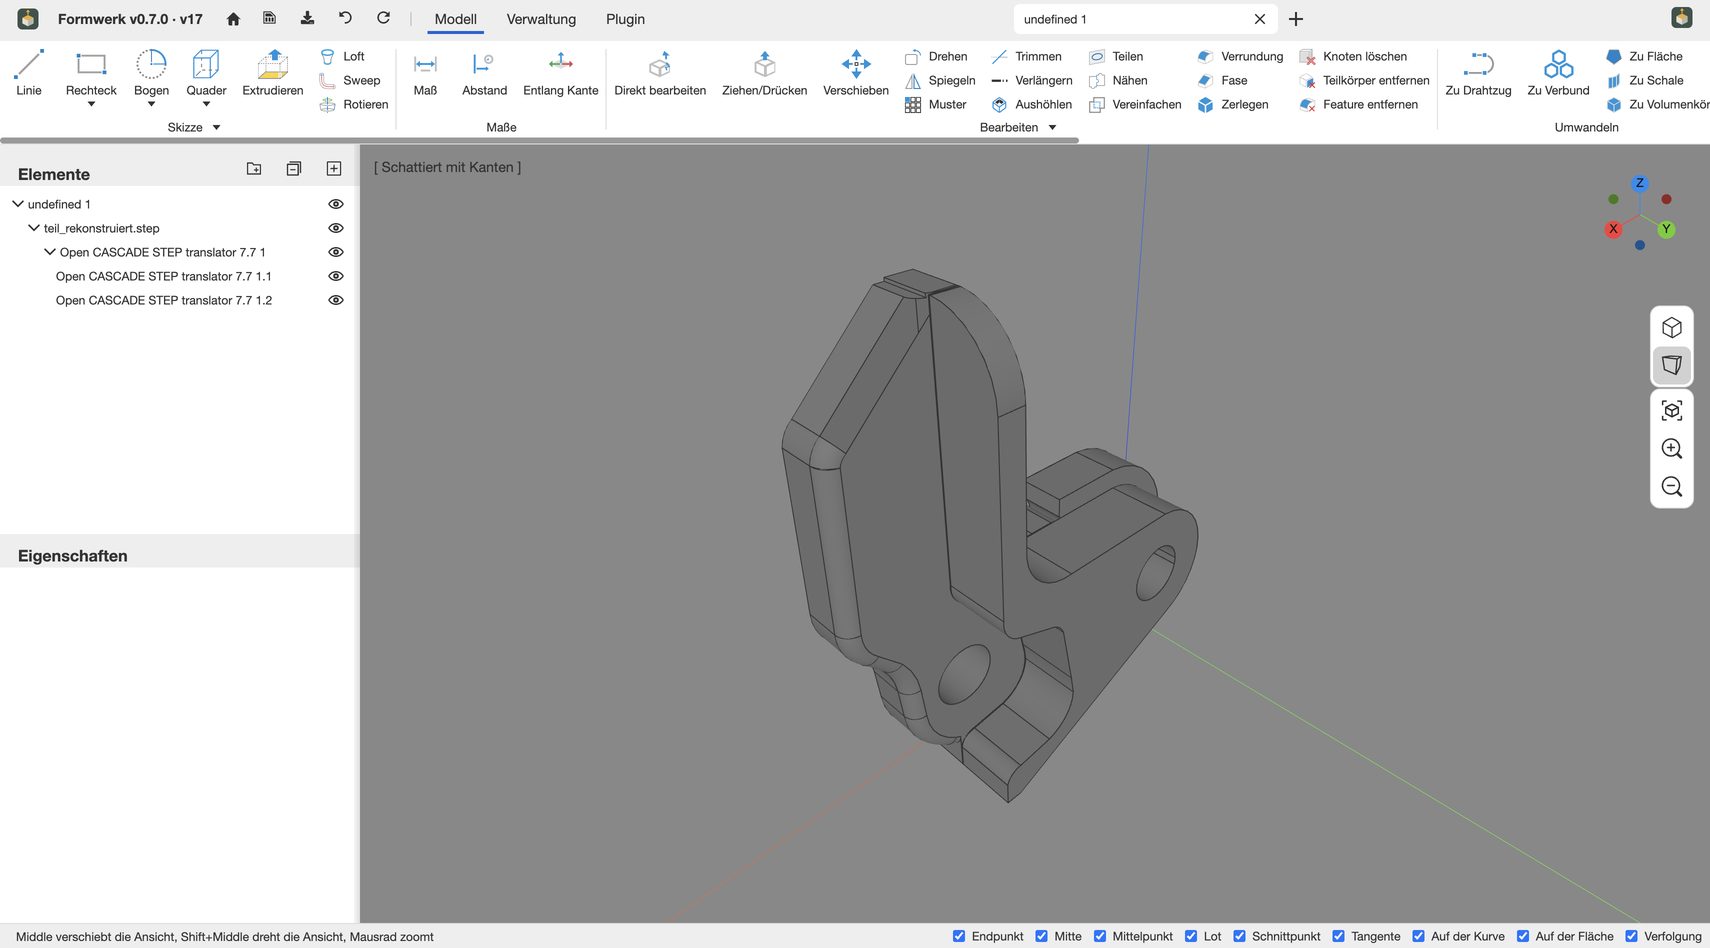This screenshot has width=1710, height=948.
Task: Click the undo arrow icon
Action: (345, 18)
